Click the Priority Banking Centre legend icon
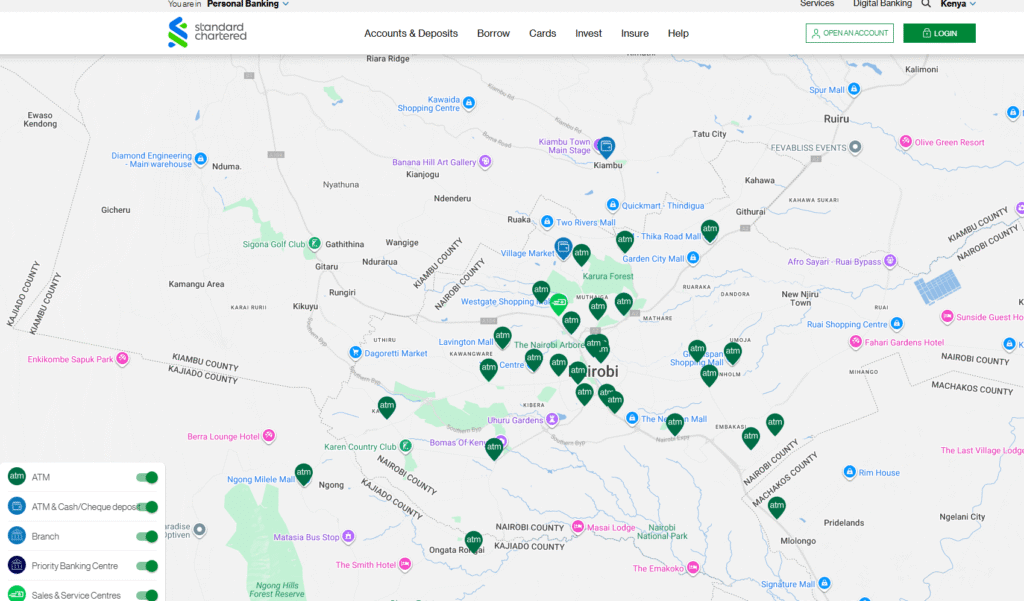The width and height of the screenshot is (1024, 601). 16,565
